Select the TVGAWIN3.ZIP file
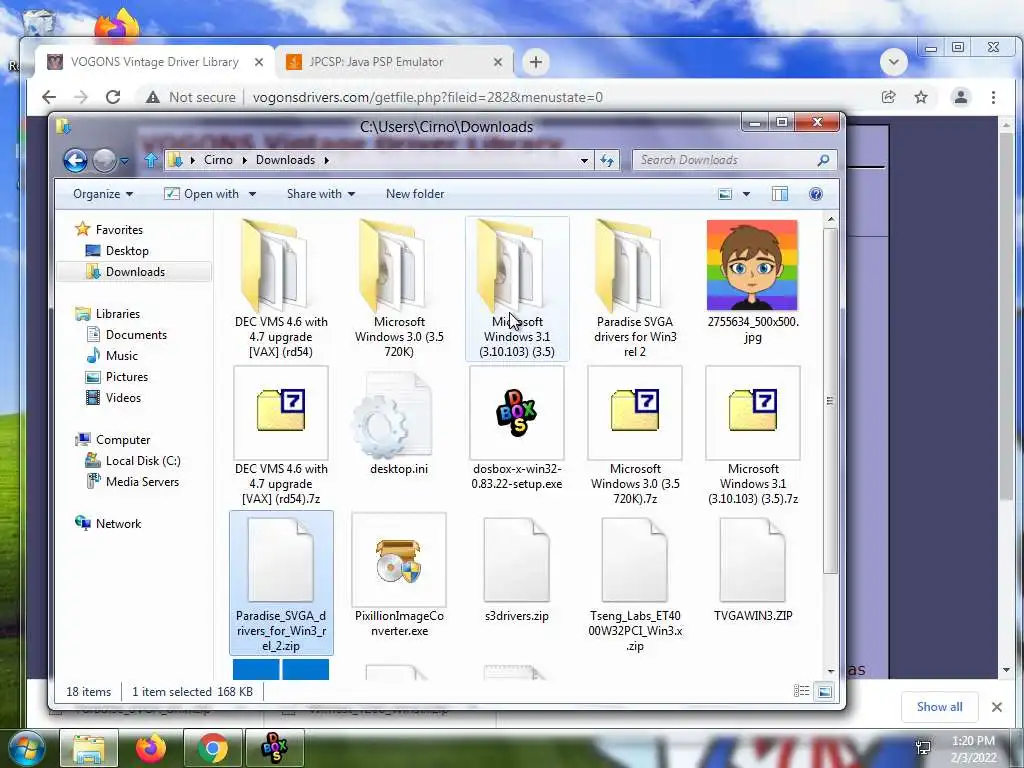This screenshot has height=768, width=1024. click(x=752, y=569)
